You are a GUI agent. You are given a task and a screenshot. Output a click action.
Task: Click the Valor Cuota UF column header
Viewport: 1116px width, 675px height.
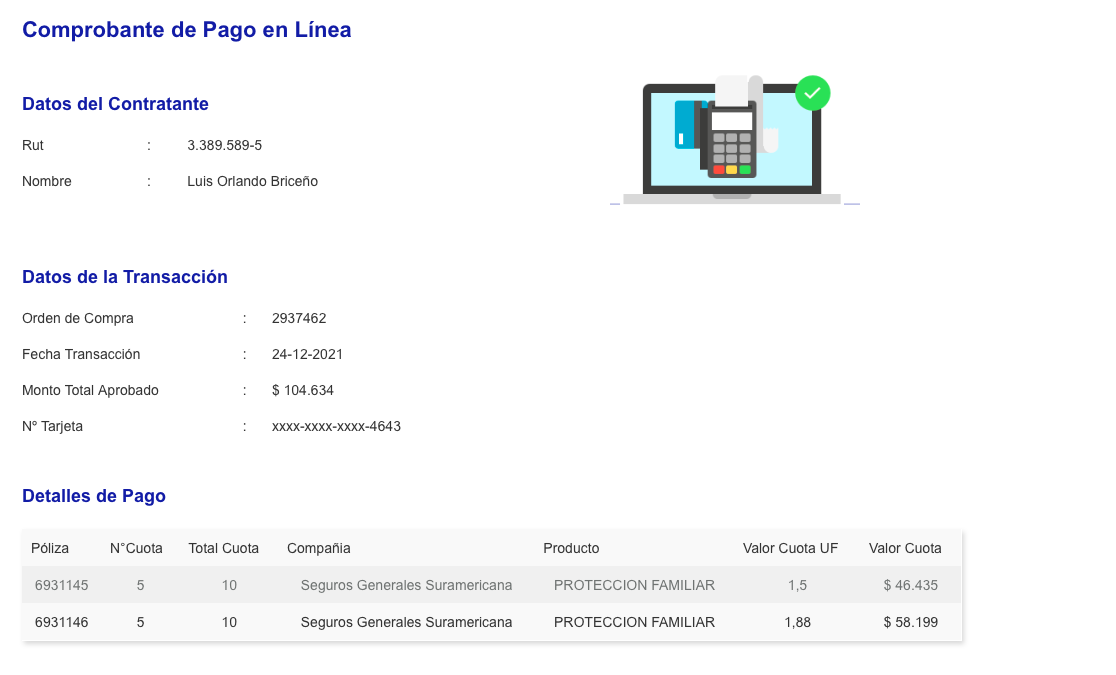[x=790, y=548]
